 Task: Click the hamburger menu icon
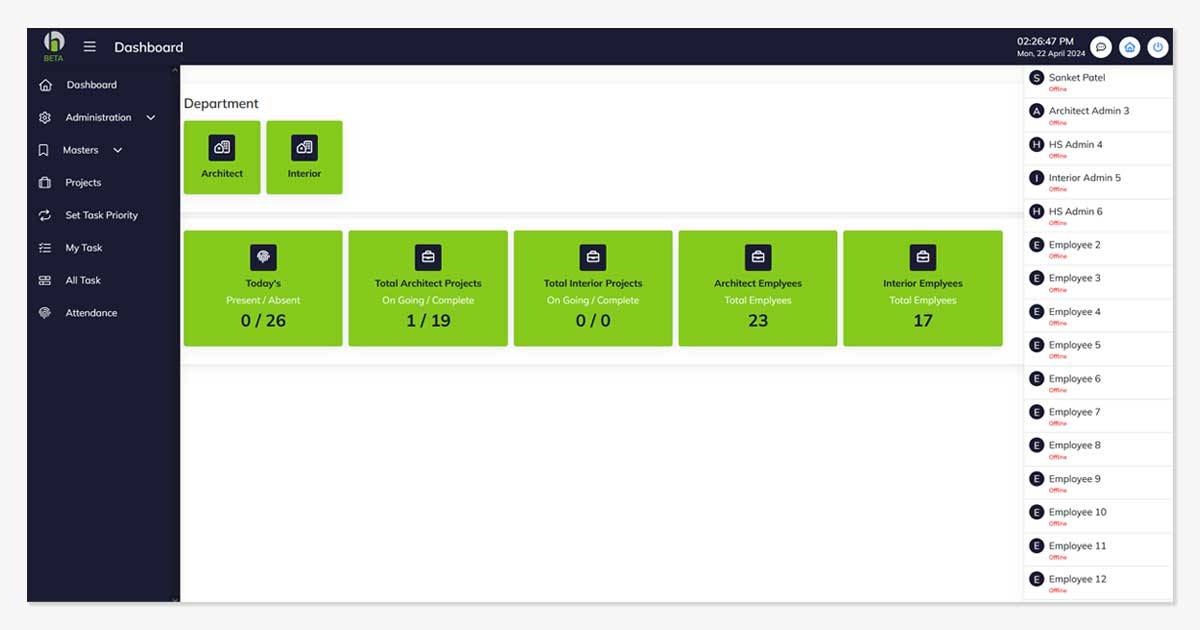[x=90, y=47]
